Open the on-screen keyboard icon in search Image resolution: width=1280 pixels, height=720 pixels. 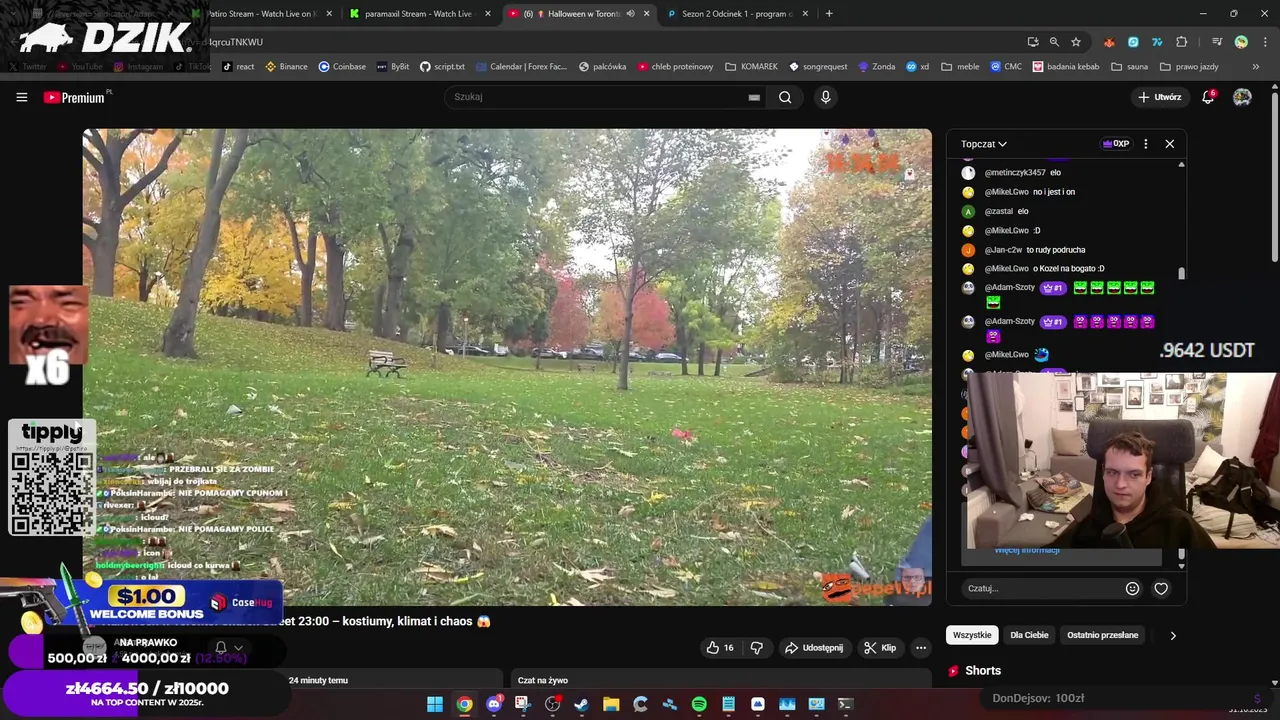click(x=754, y=97)
